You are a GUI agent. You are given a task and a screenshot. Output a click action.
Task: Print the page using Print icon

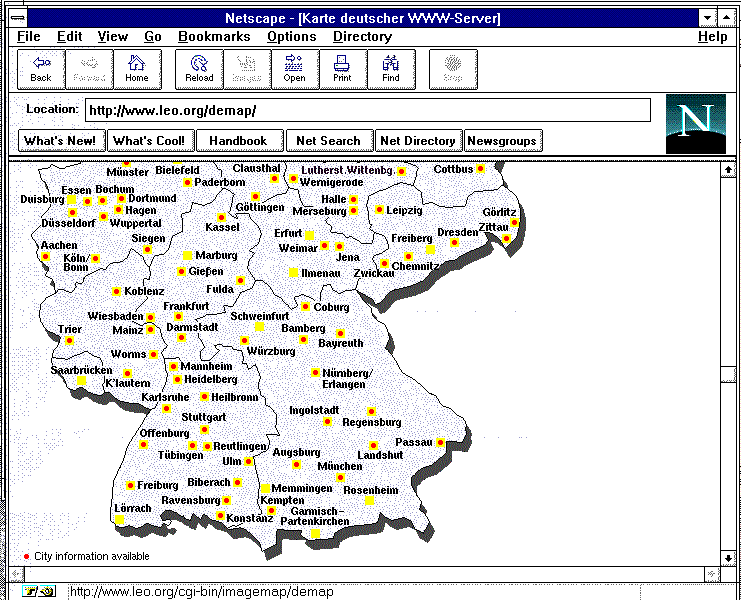343,69
